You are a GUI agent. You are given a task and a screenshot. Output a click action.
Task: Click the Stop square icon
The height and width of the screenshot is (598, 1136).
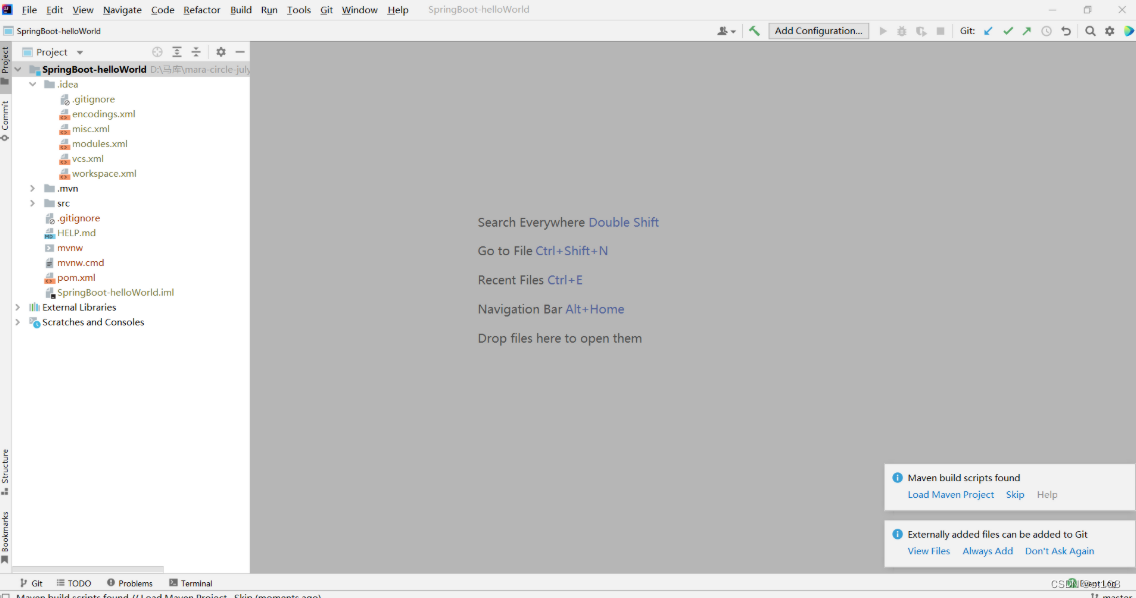click(x=940, y=31)
